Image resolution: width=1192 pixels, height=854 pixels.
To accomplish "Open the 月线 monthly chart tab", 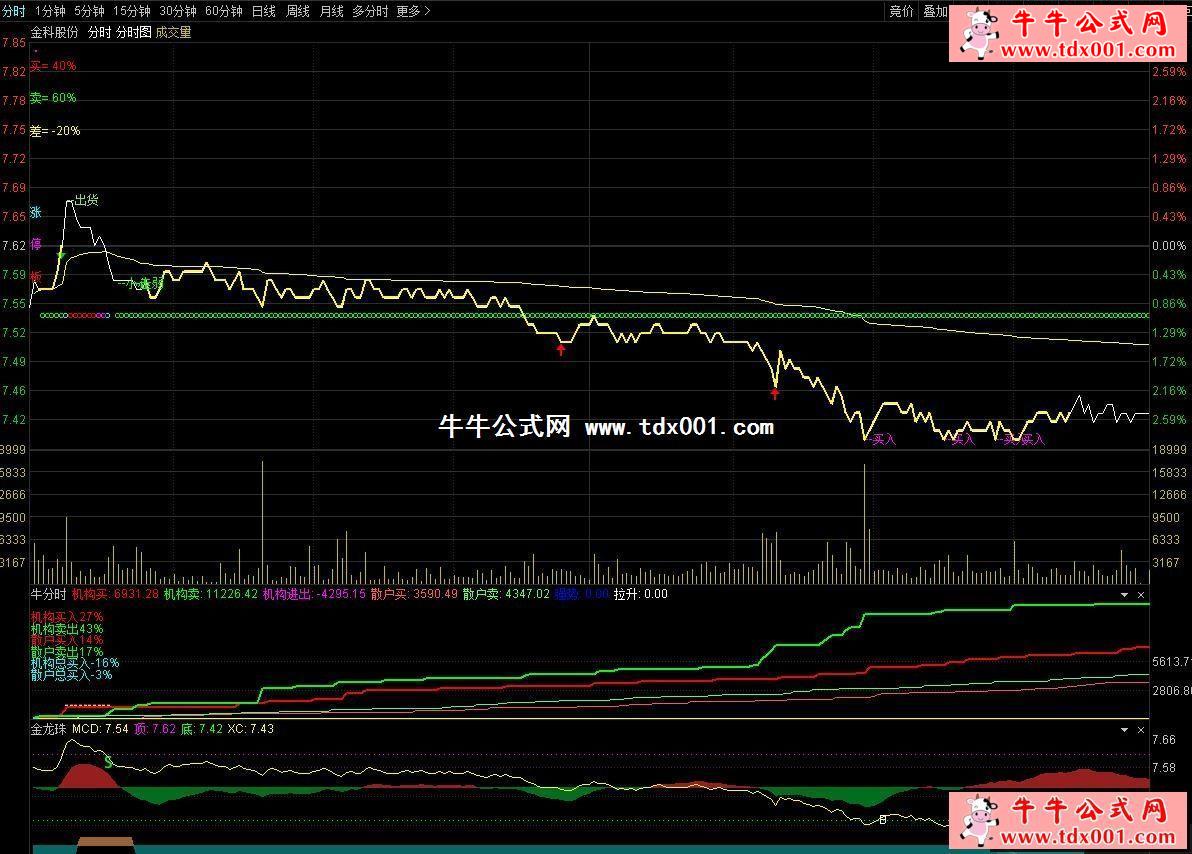I will 331,11.
